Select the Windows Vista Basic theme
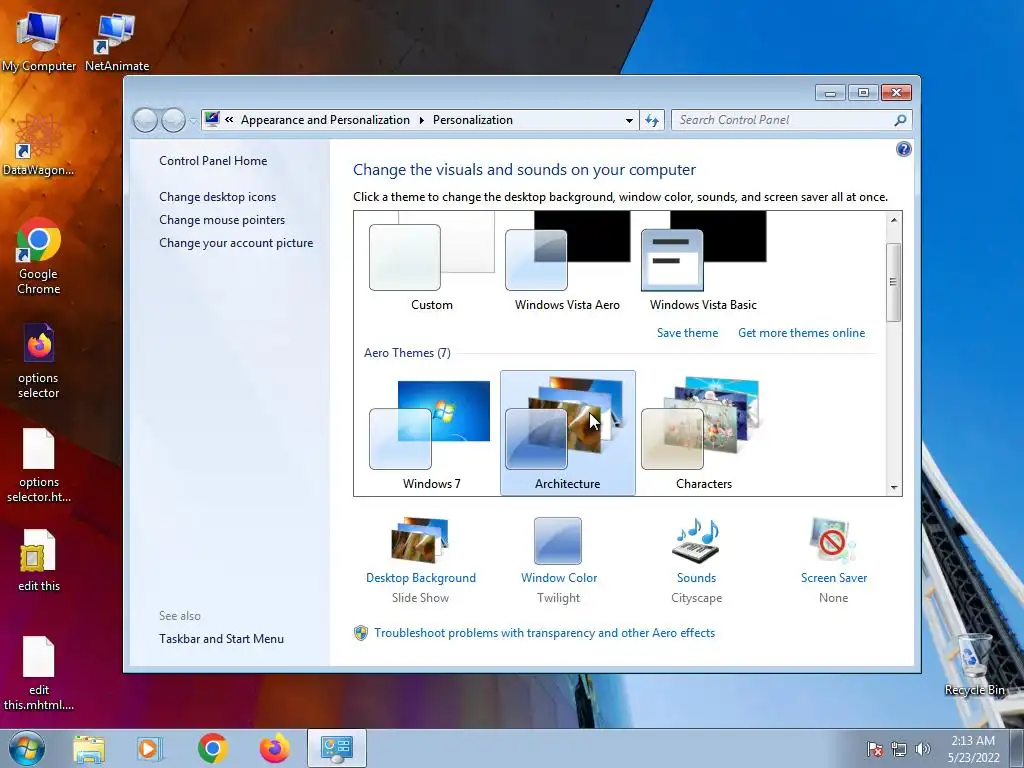The height and width of the screenshot is (768, 1024). coord(703,263)
